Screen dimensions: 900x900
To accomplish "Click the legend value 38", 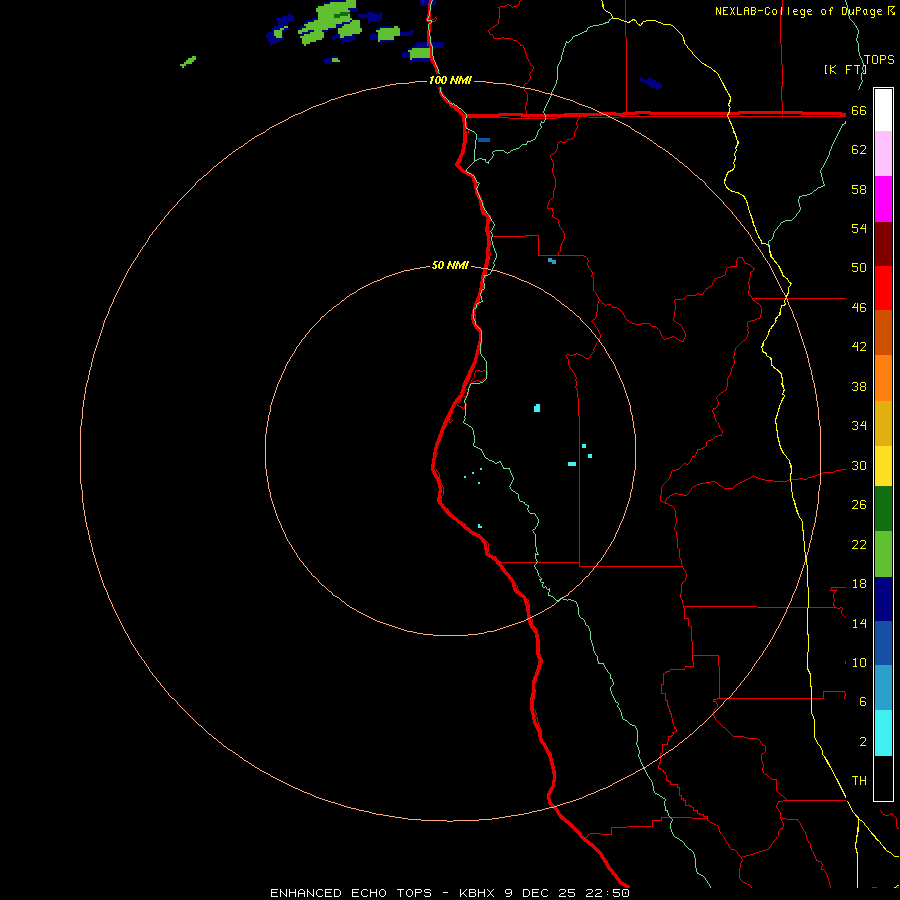I will click(x=859, y=386).
